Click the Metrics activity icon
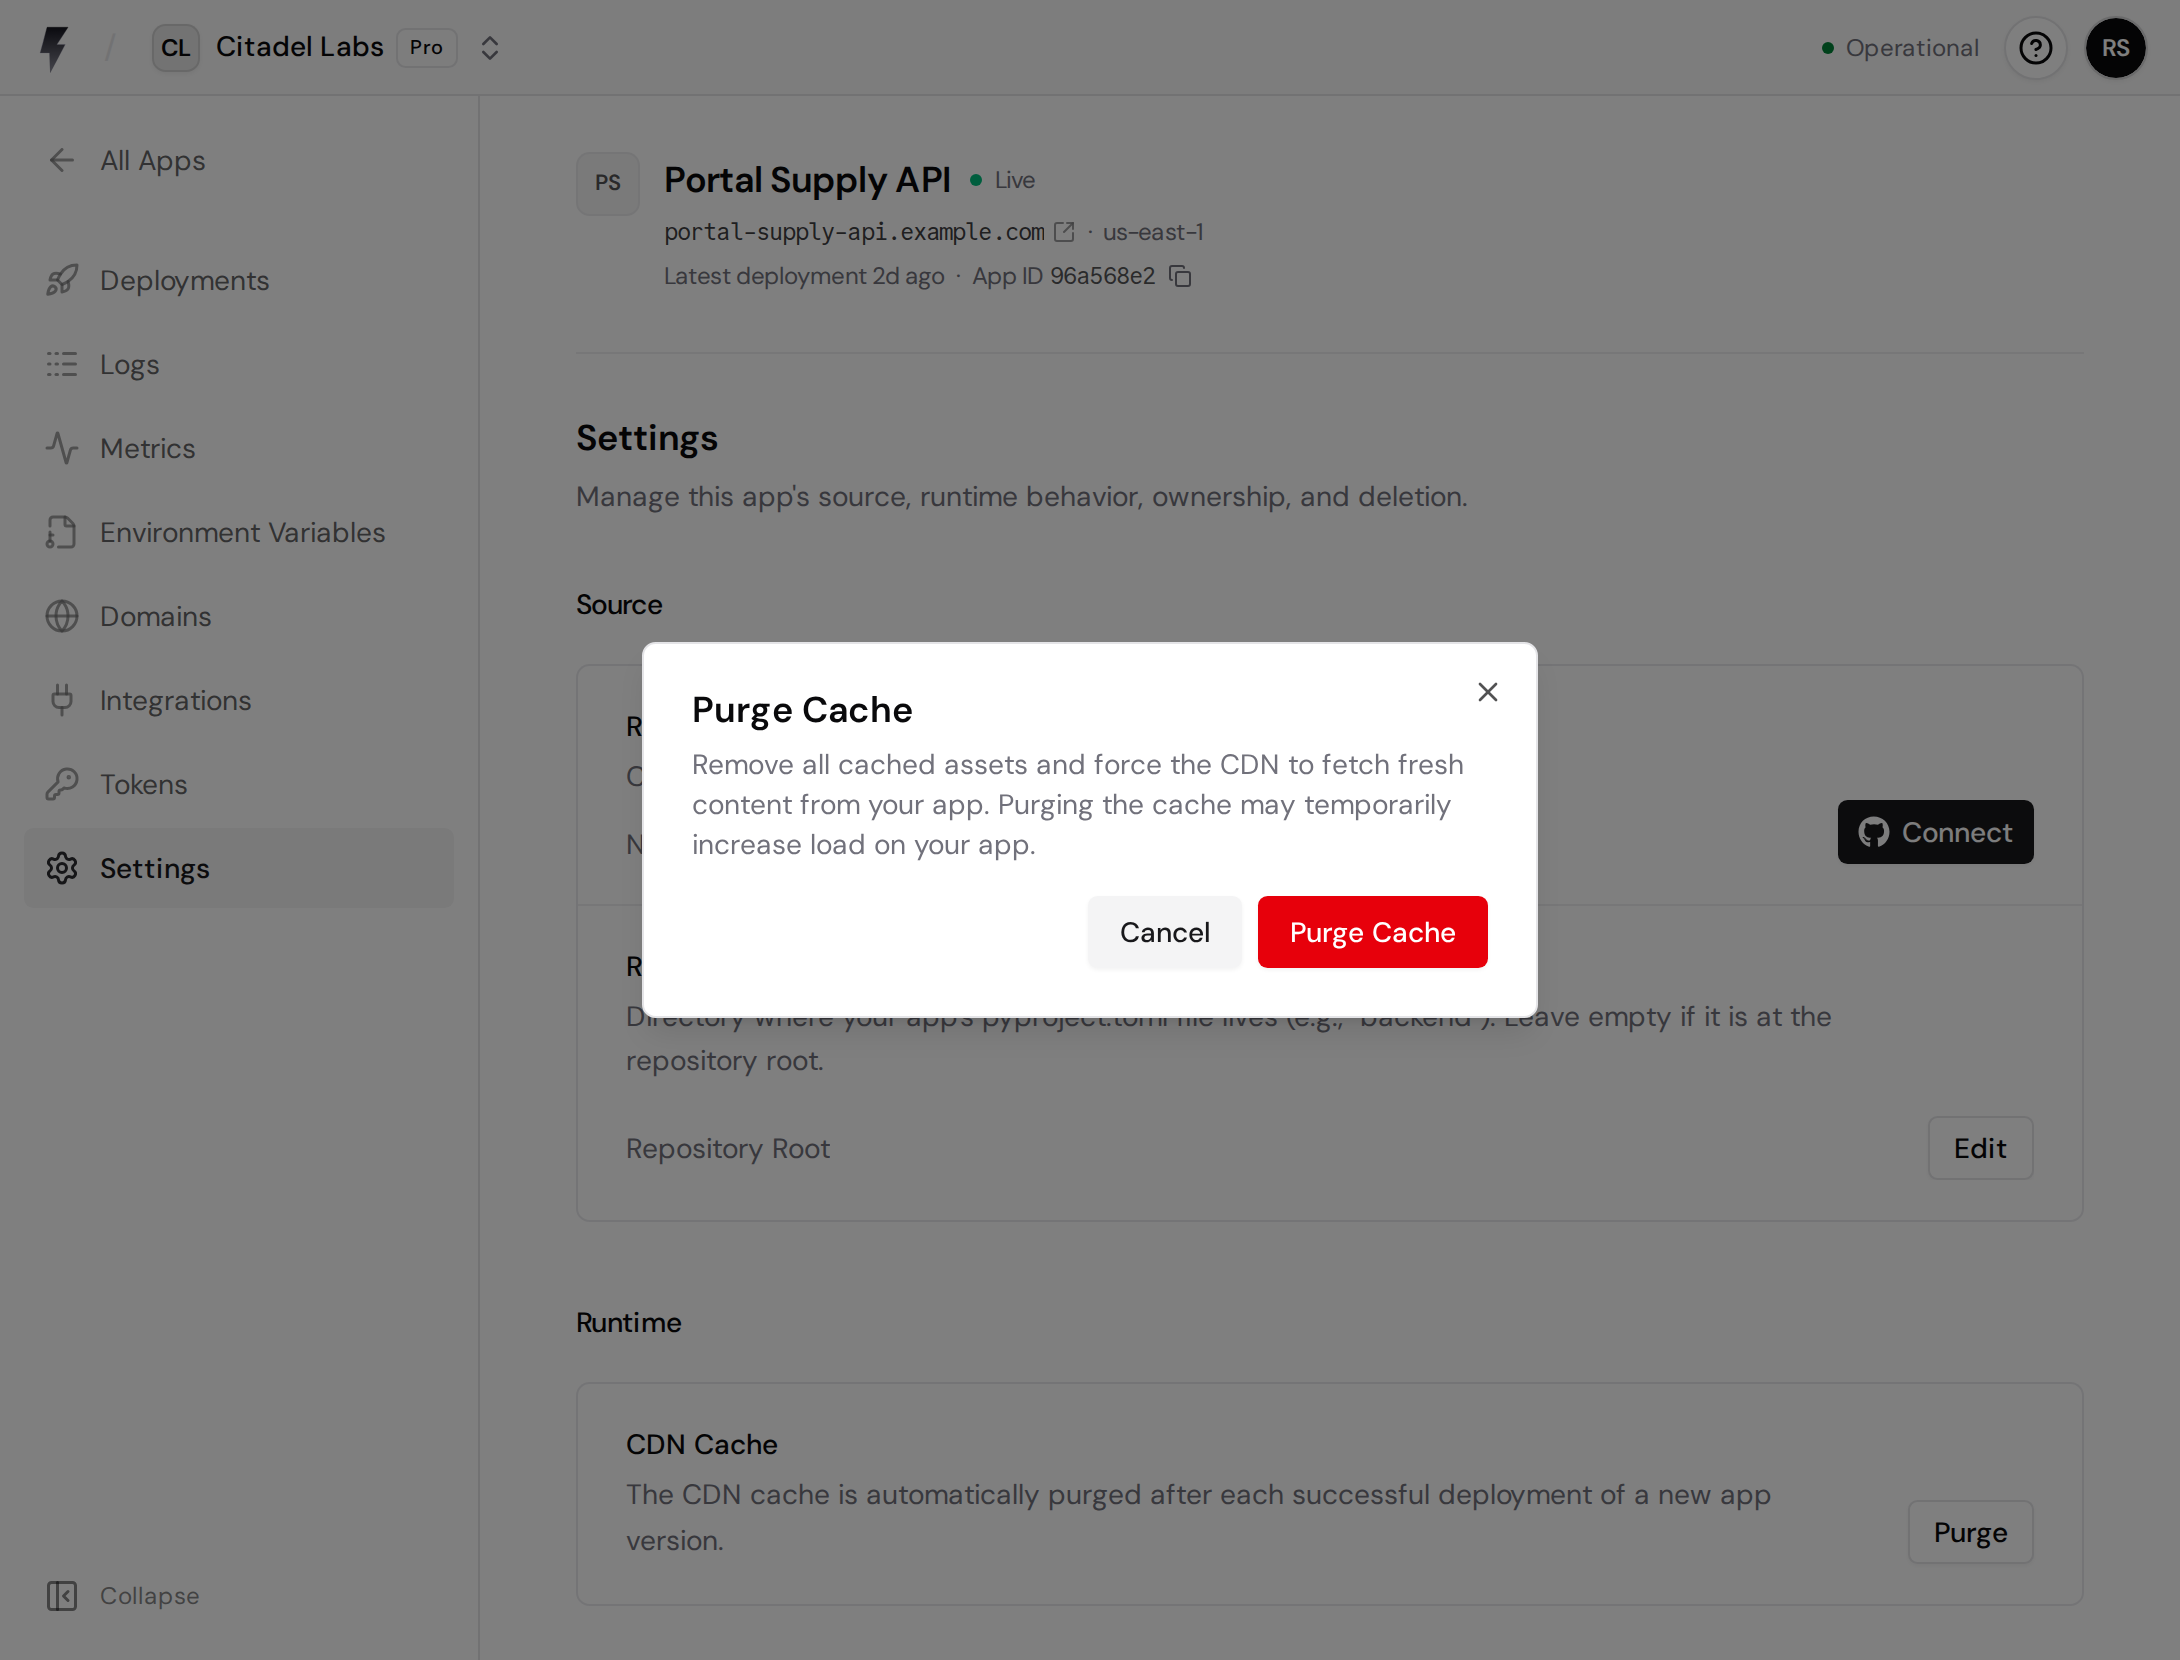2180x1660 pixels. pos(62,448)
